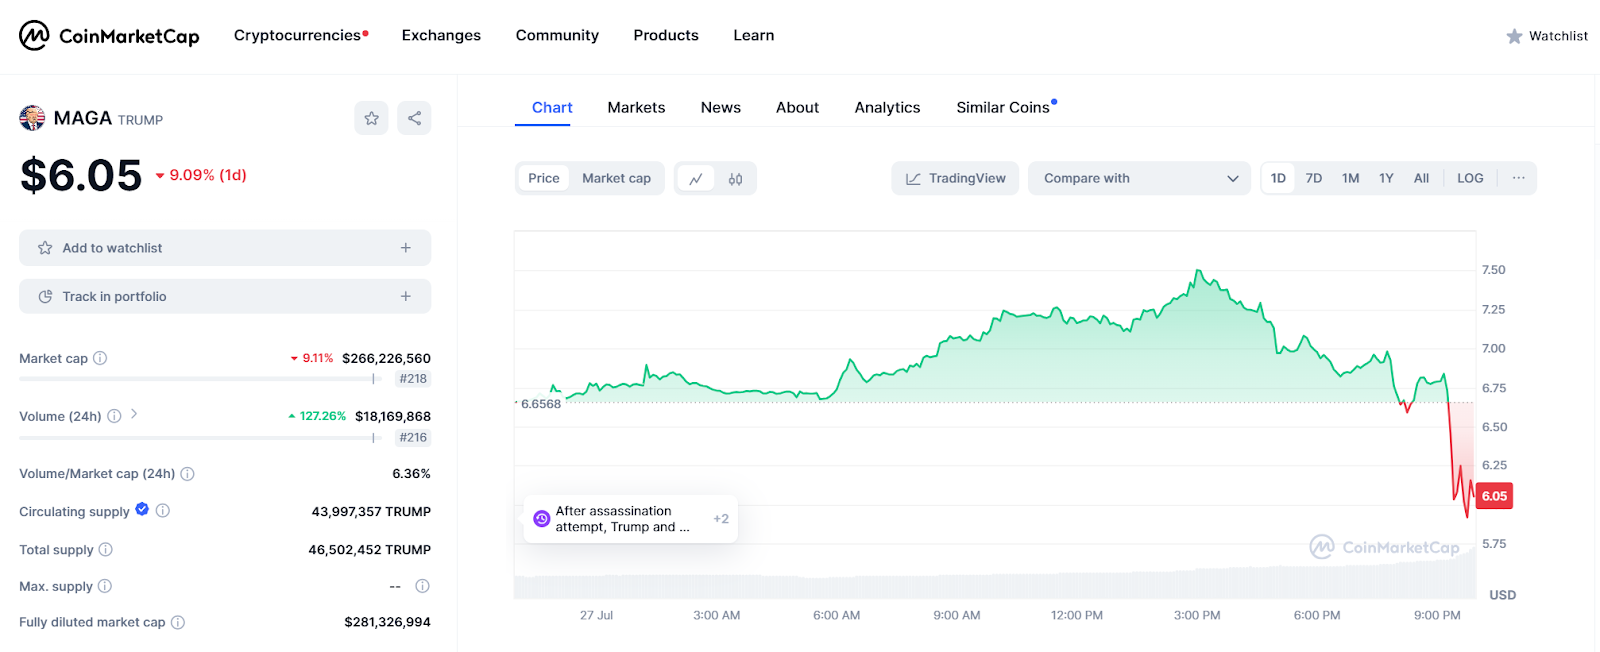This screenshot has width=1600, height=652.
Task: Click the plus icon on Track in portfolio
Action: tap(406, 297)
